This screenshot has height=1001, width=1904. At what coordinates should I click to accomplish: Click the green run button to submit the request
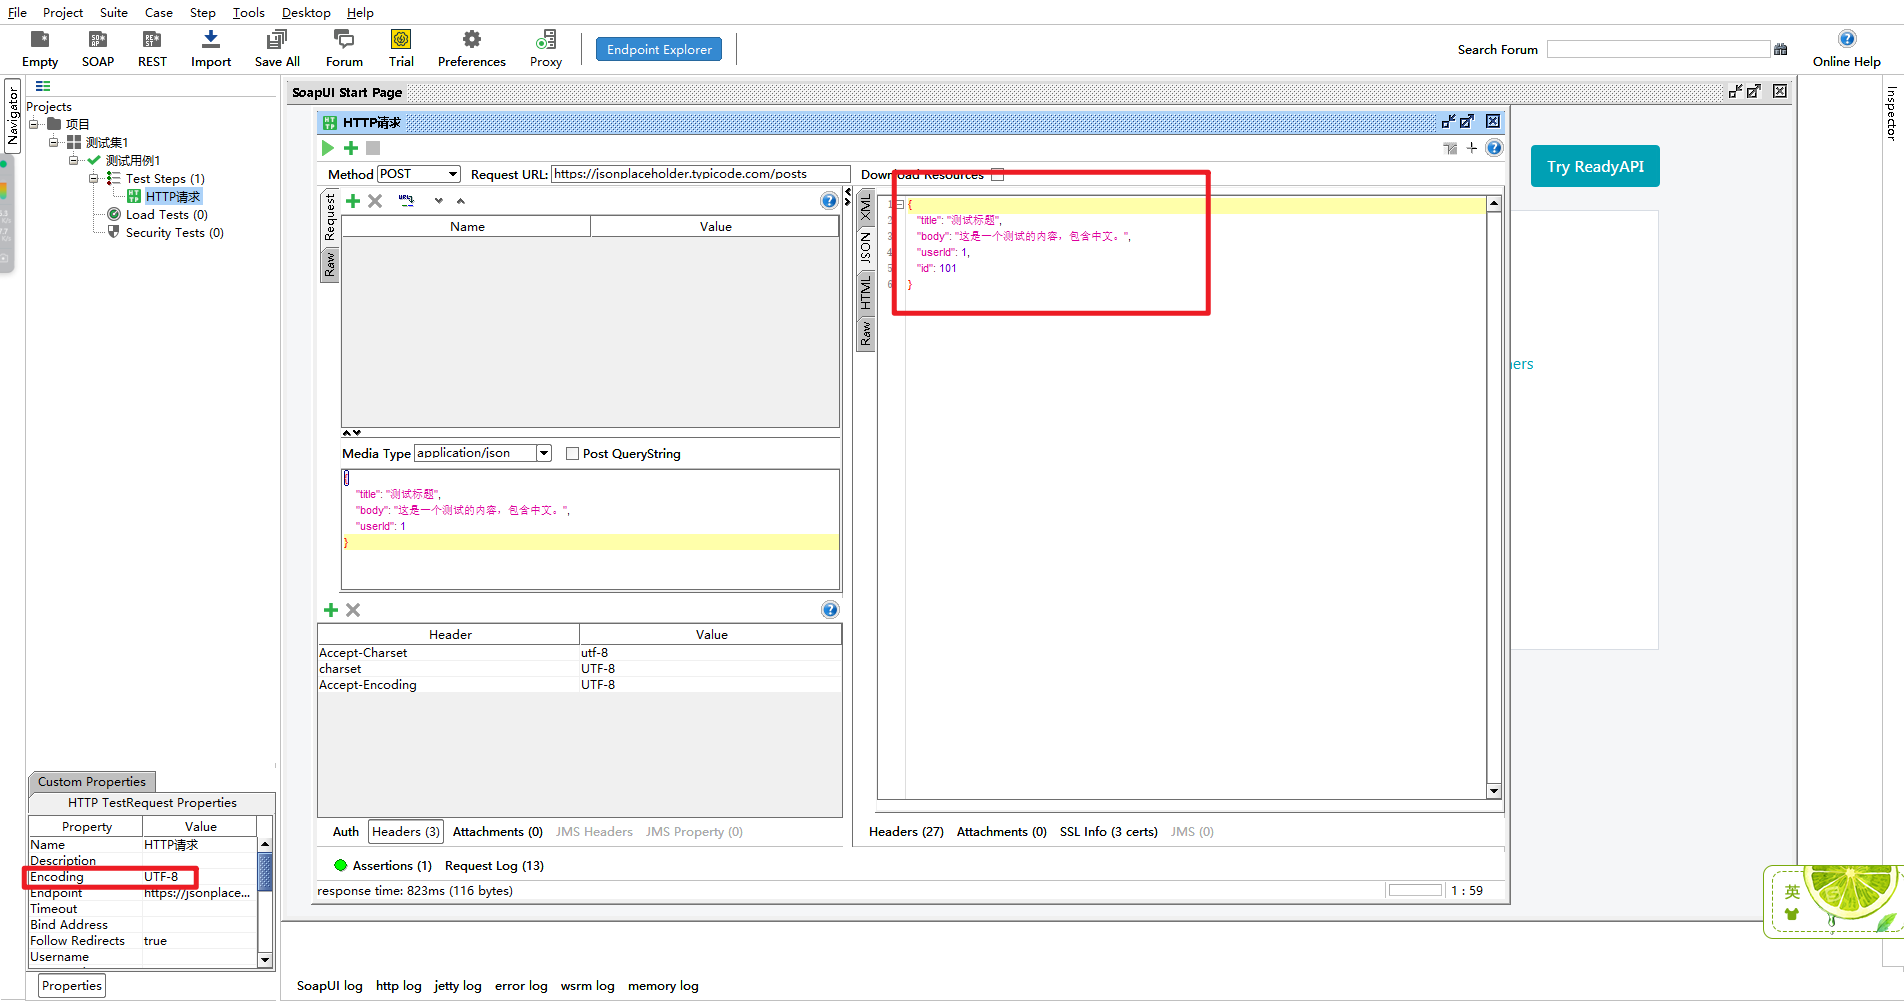click(x=328, y=148)
